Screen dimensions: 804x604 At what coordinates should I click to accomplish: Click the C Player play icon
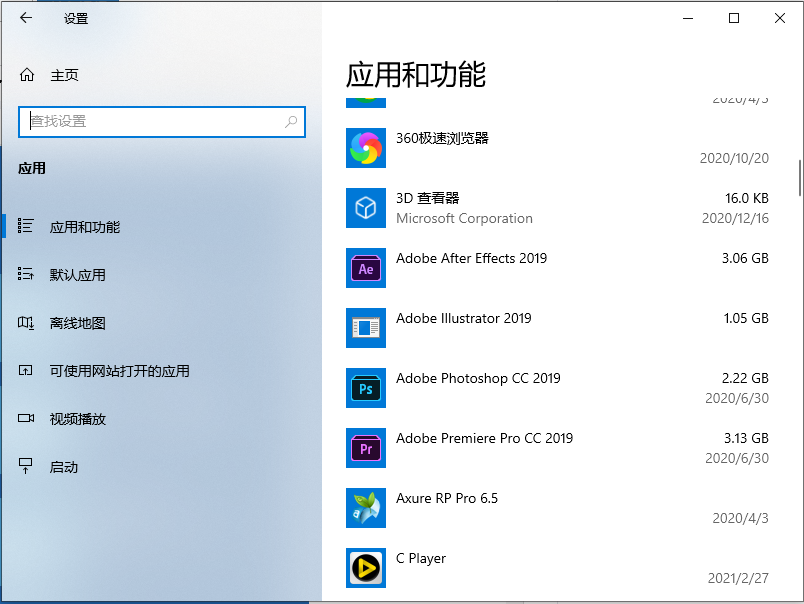click(x=365, y=568)
